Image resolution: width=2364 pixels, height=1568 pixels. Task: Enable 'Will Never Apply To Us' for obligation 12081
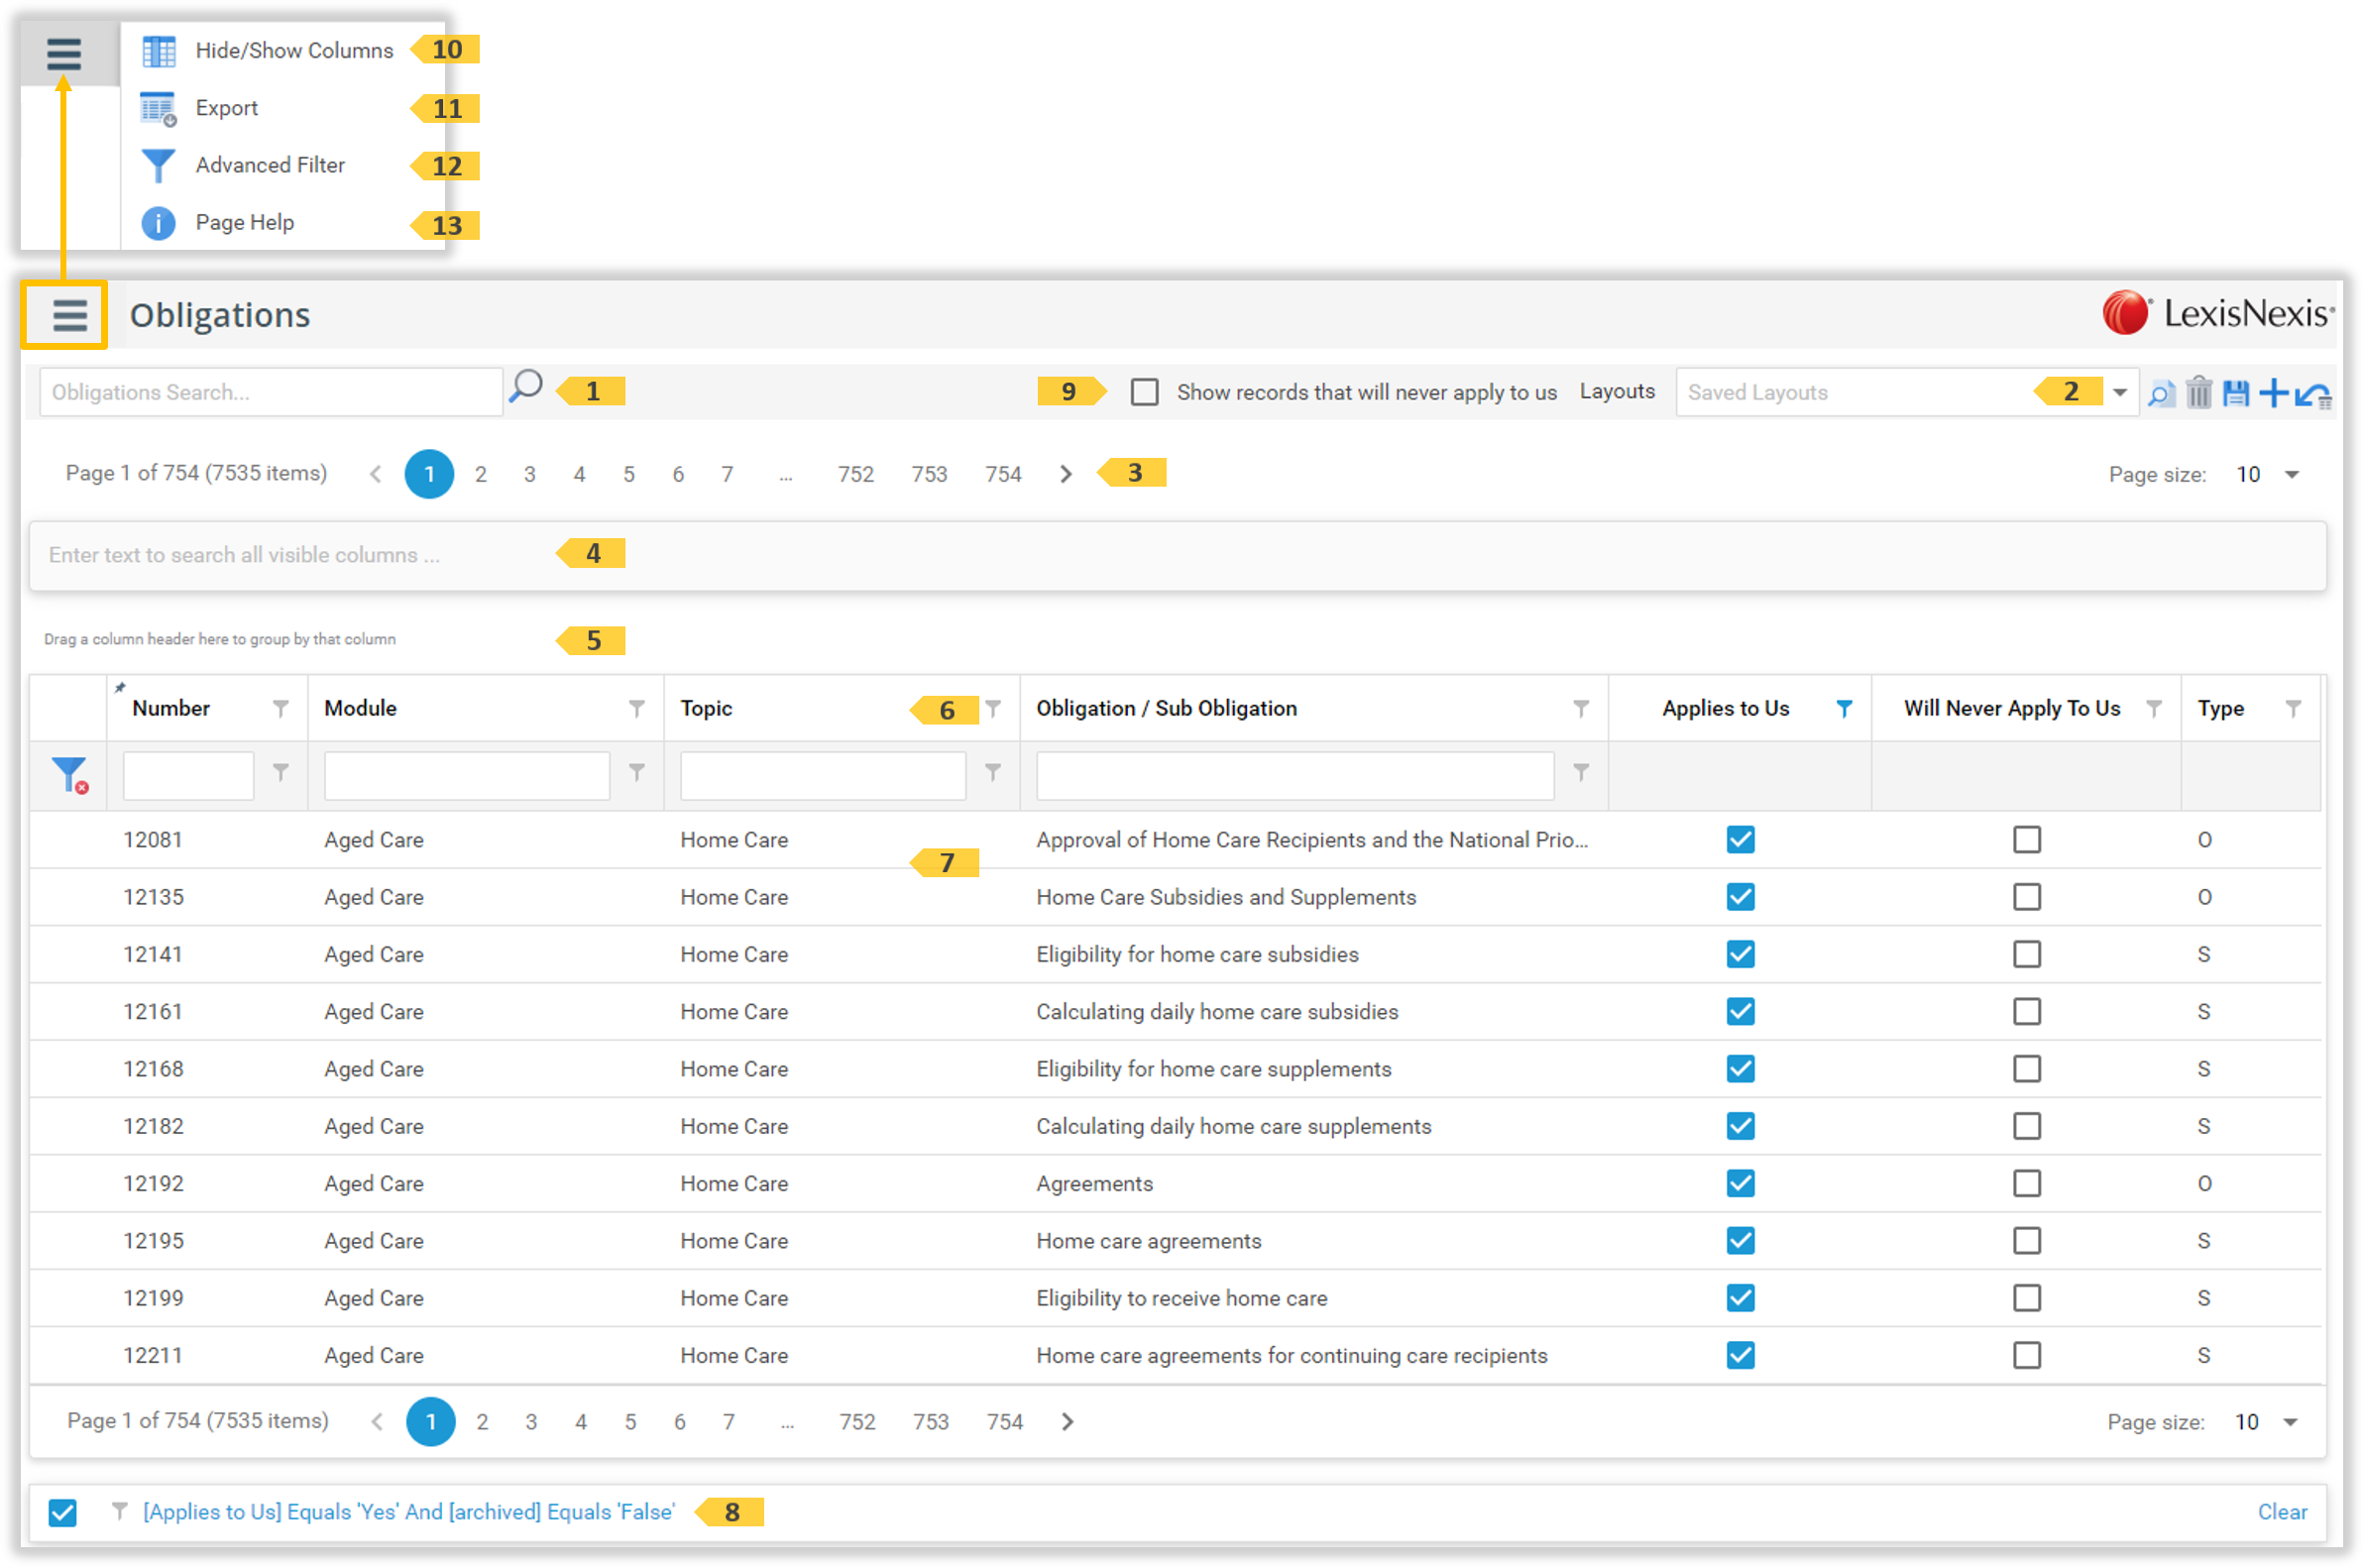[x=2026, y=839]
